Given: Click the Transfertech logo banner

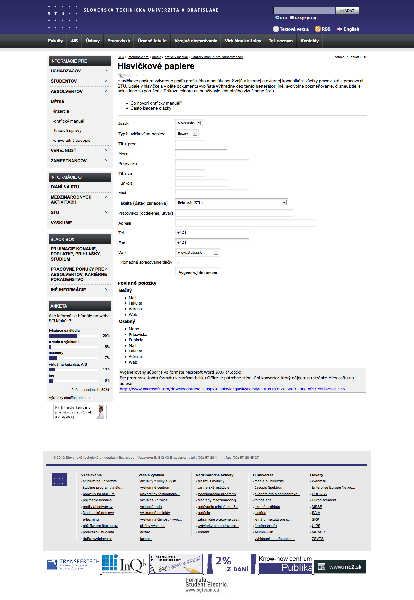Looking at the screenshot, I should point(73,564).
